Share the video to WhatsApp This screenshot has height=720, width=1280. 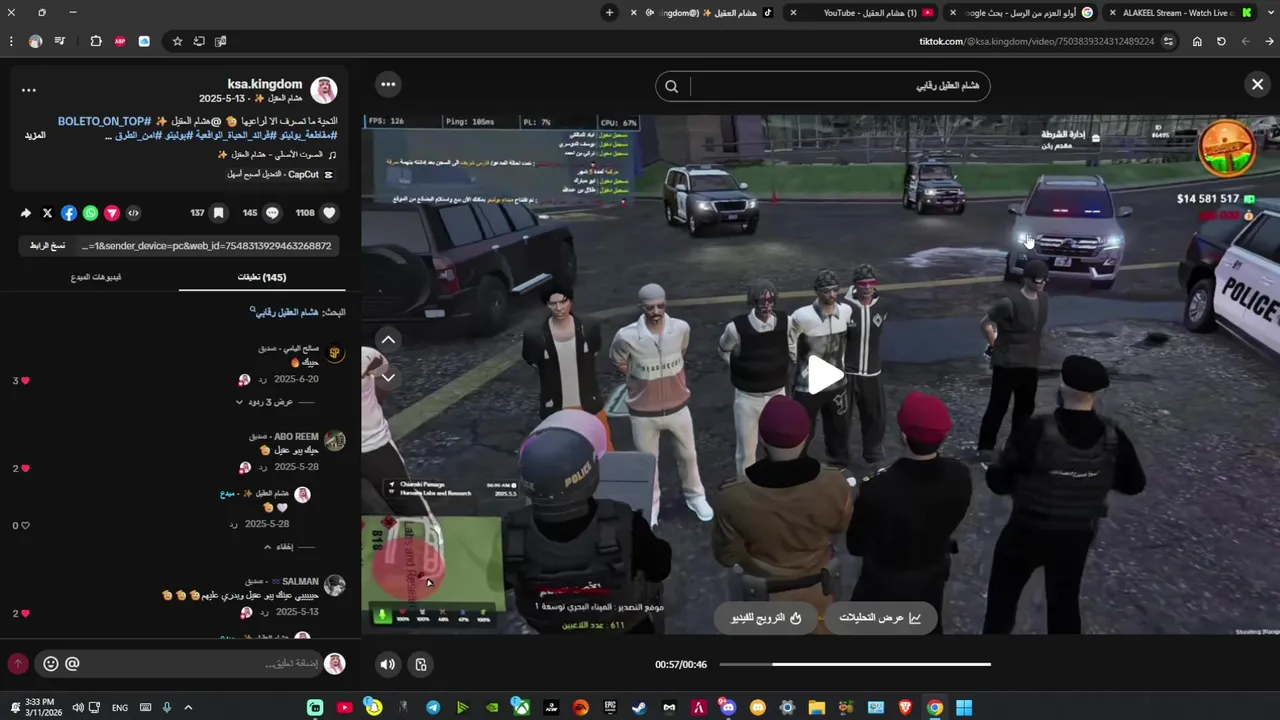coord(90,213)
